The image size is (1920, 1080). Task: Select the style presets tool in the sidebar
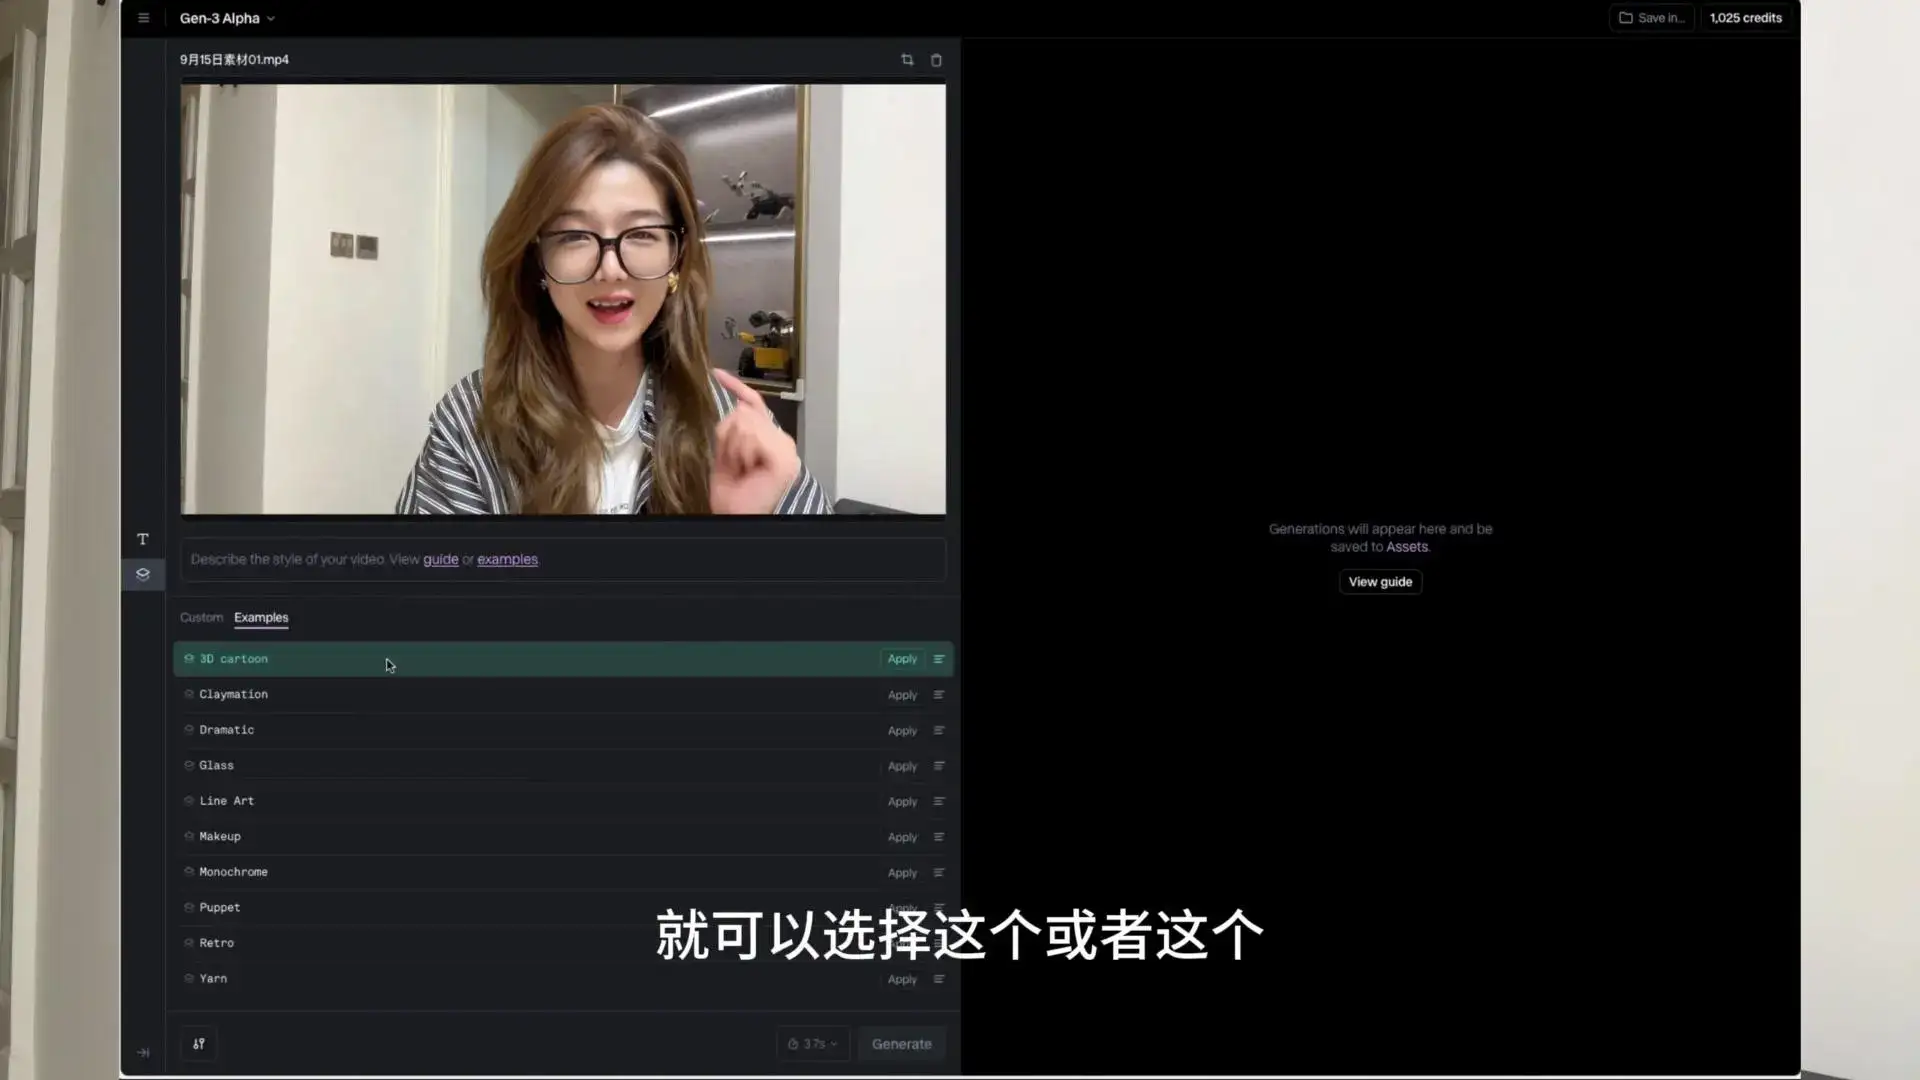142,574
